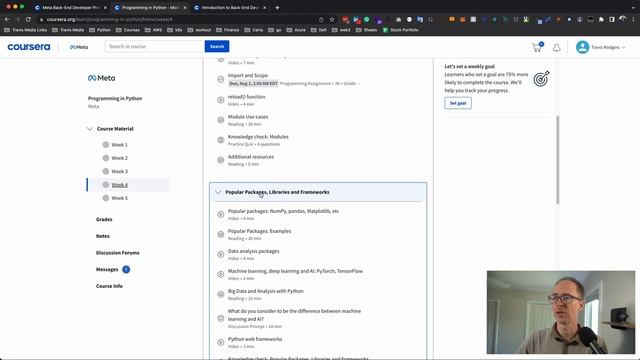Click the webcam video overlay
The height and width of the screenshot is (360, 640).
(x=561, y=312)
